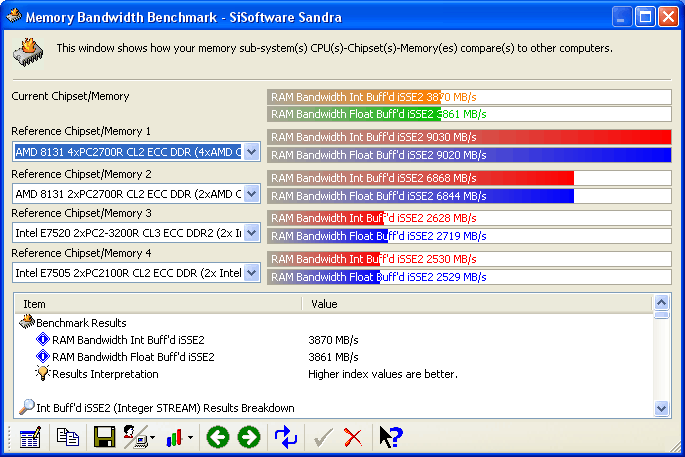Viewport: 685px width, 457px height.
Task: Open dropdown arrow beside chart icon
Action: coord(190,437)
